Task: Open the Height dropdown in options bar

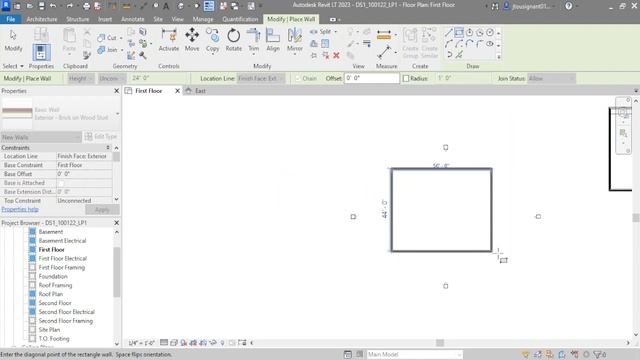Action: [81, 78]
